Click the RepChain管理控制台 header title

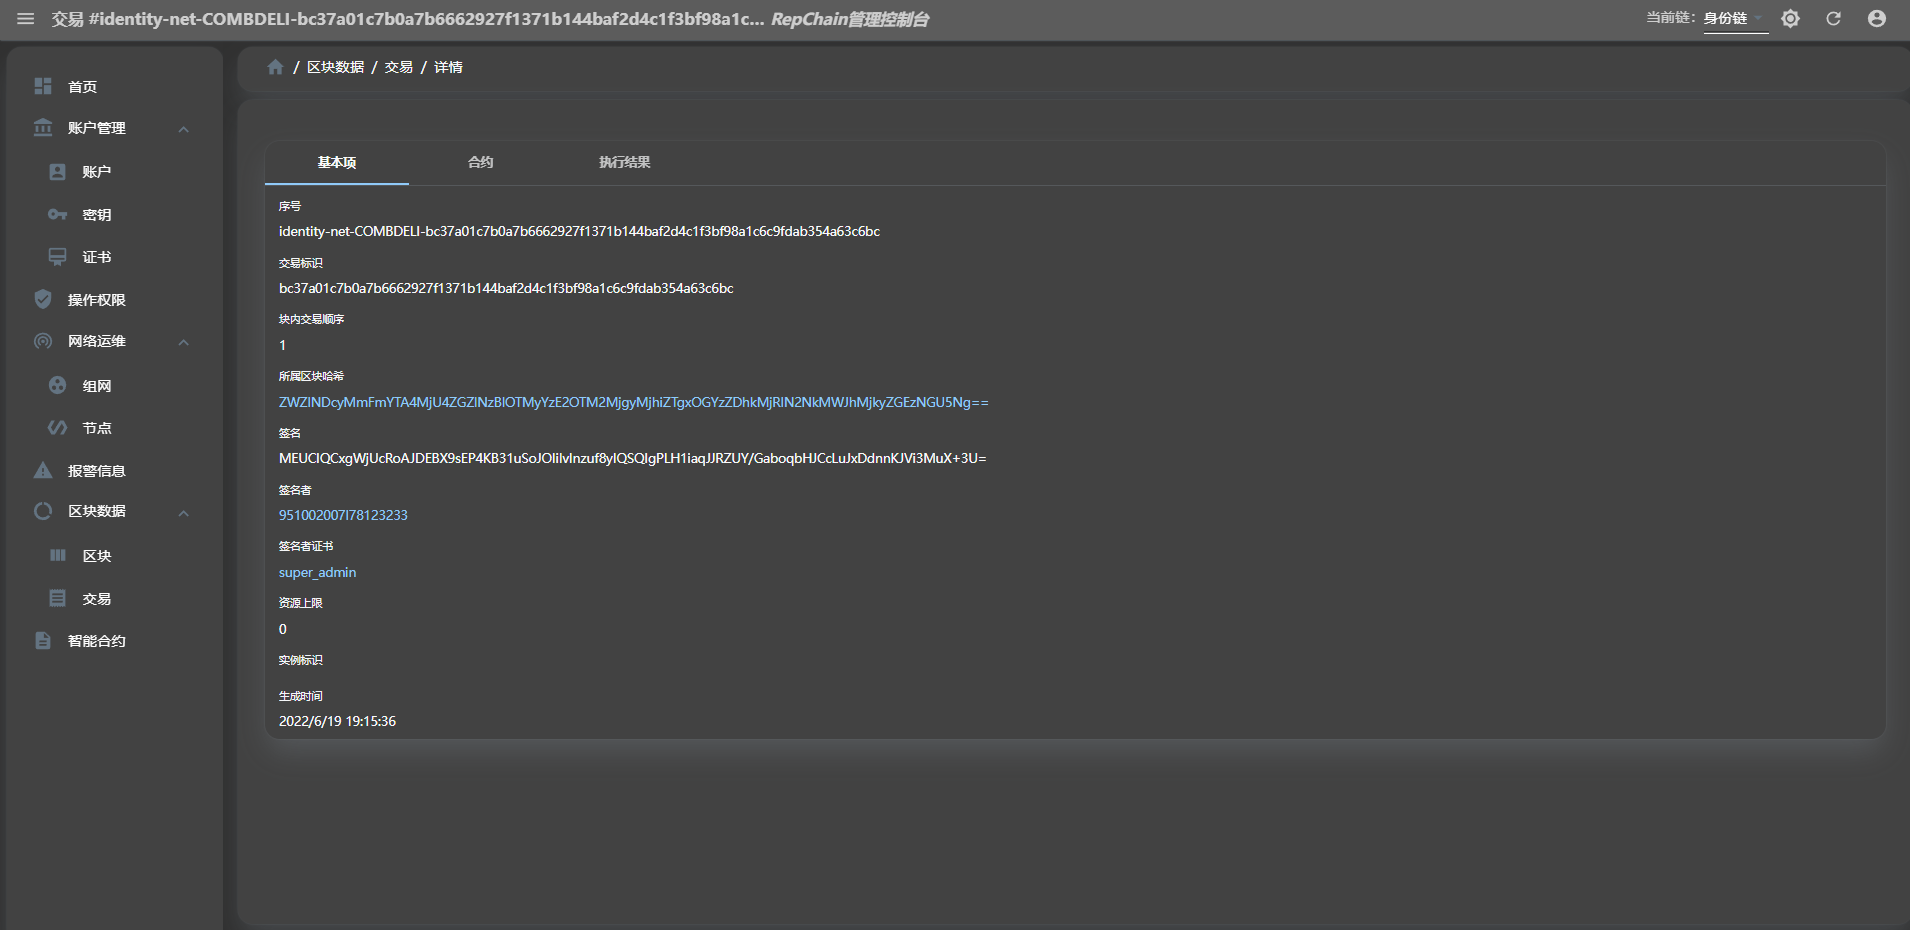849,19
